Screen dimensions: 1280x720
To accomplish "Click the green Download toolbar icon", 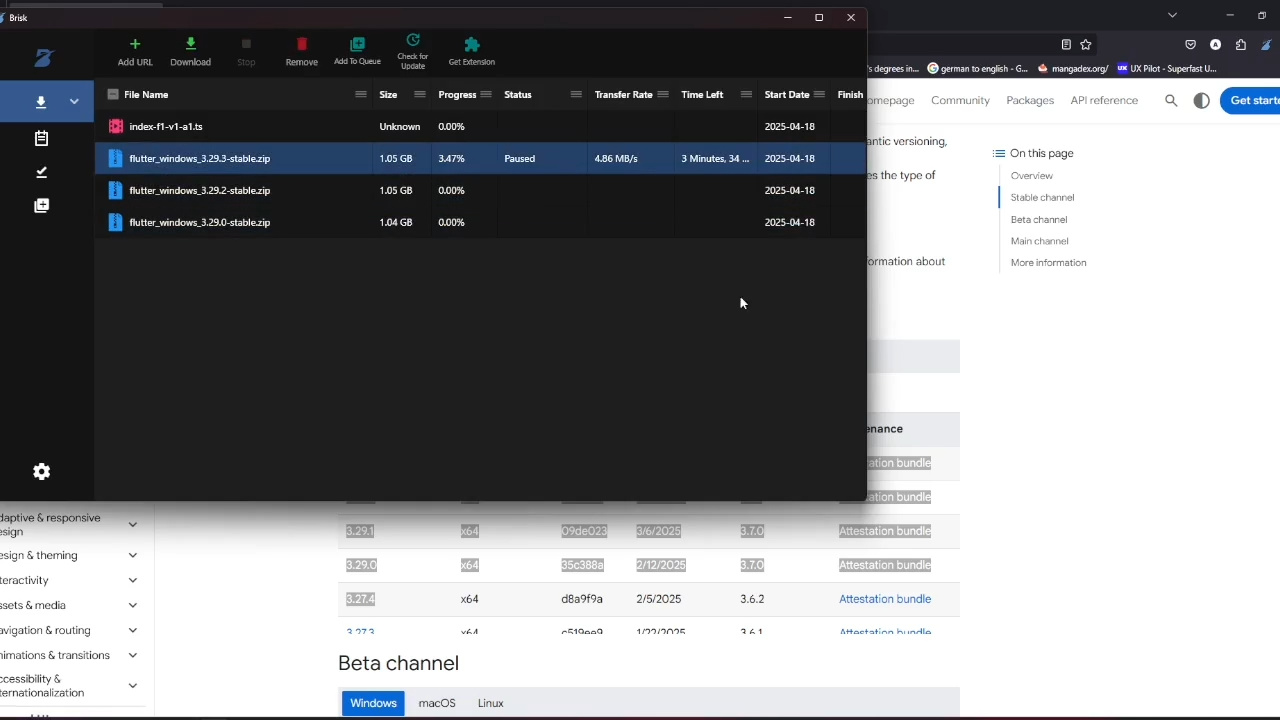I will 190,44.
